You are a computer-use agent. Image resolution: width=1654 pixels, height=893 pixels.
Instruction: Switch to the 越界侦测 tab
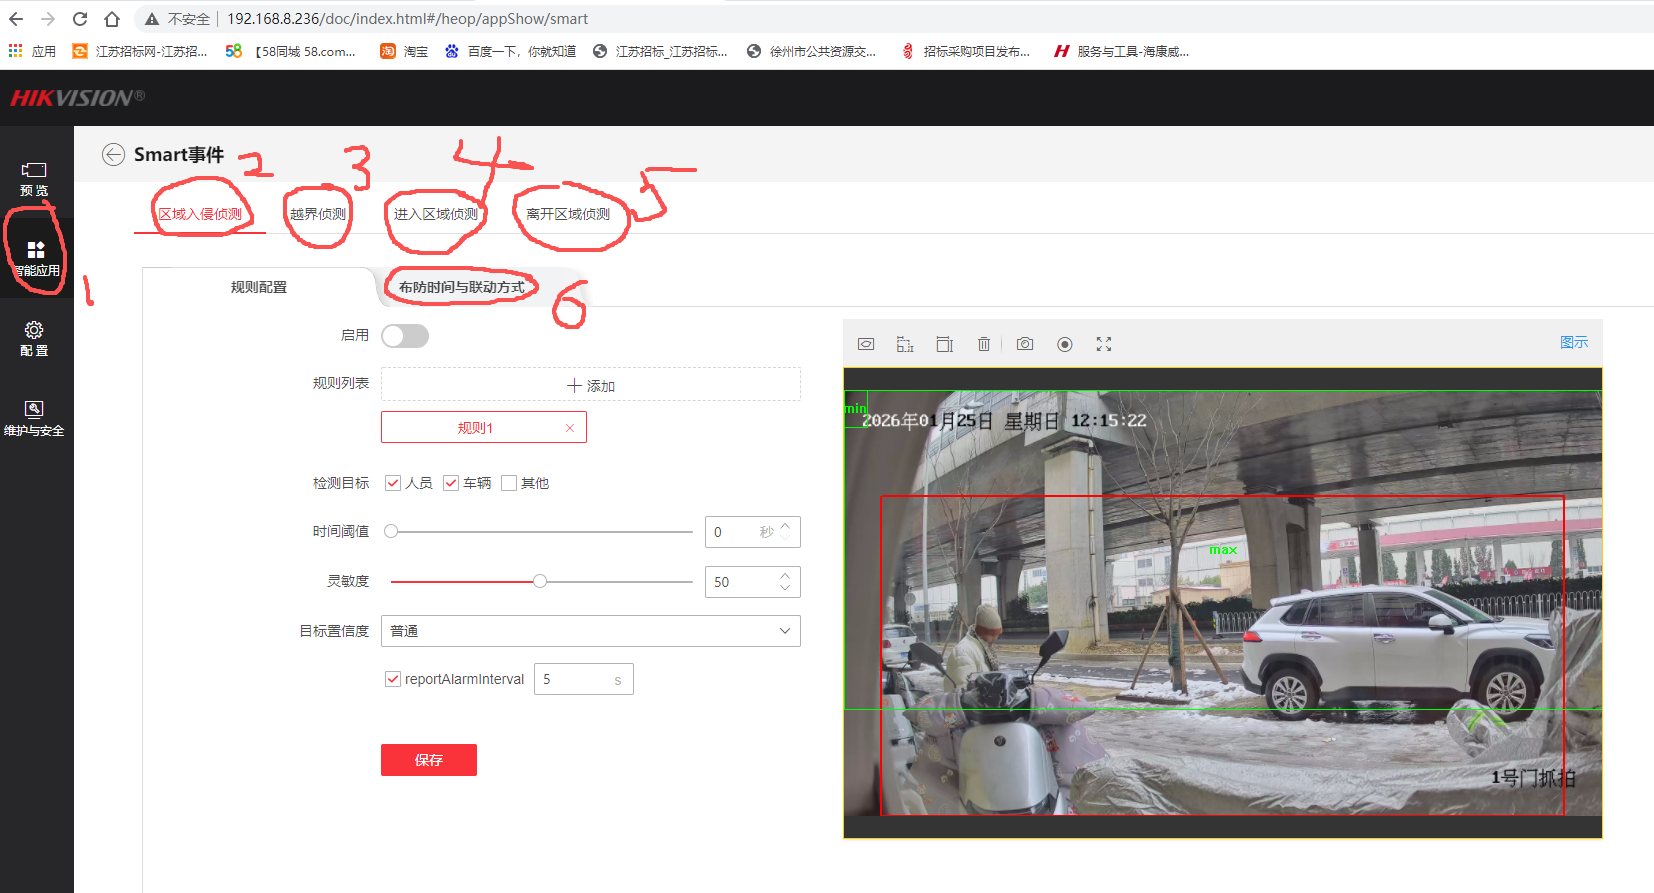tap(318, 214)
